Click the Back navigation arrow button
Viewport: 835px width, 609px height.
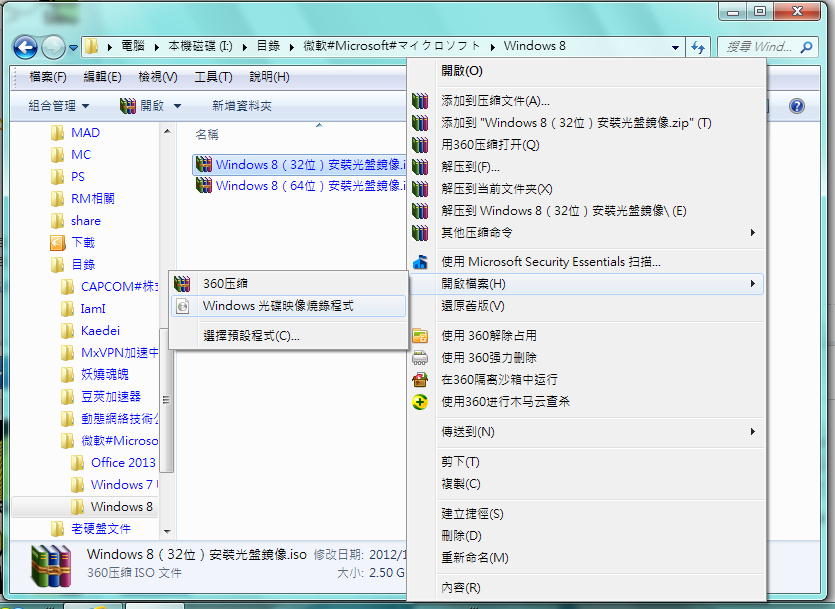pos(25,47)
